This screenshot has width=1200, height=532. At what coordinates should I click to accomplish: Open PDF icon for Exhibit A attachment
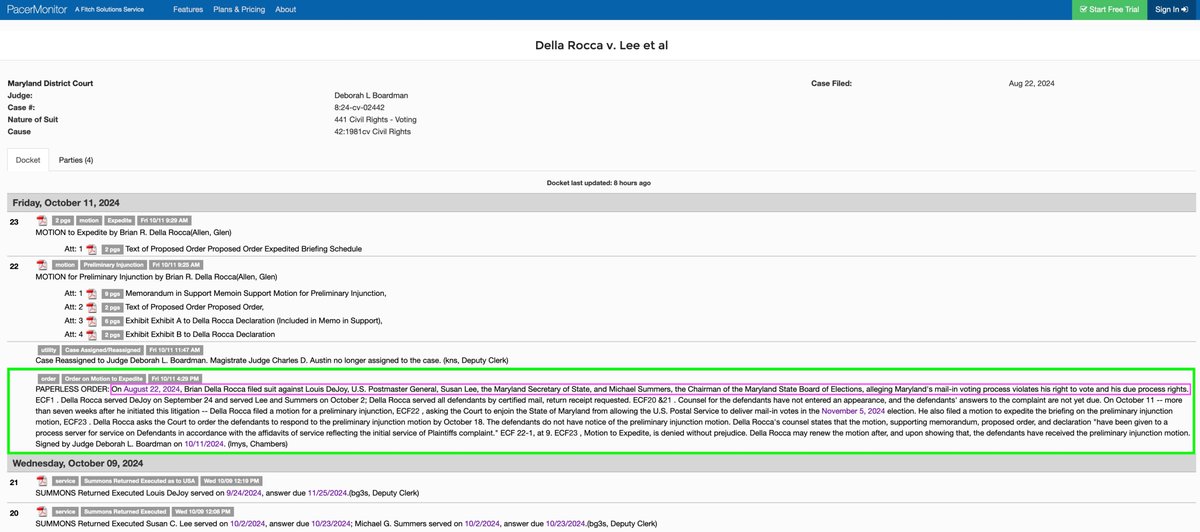(x=92, y=322)
